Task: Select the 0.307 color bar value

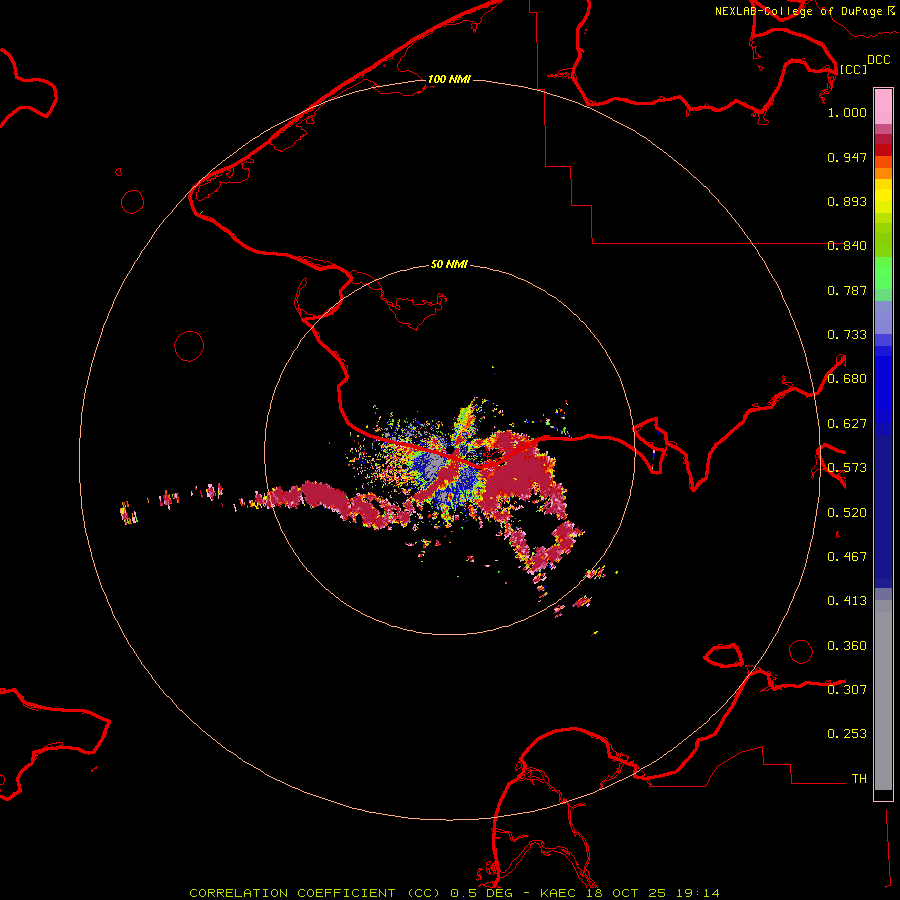Action: [847, 690]
